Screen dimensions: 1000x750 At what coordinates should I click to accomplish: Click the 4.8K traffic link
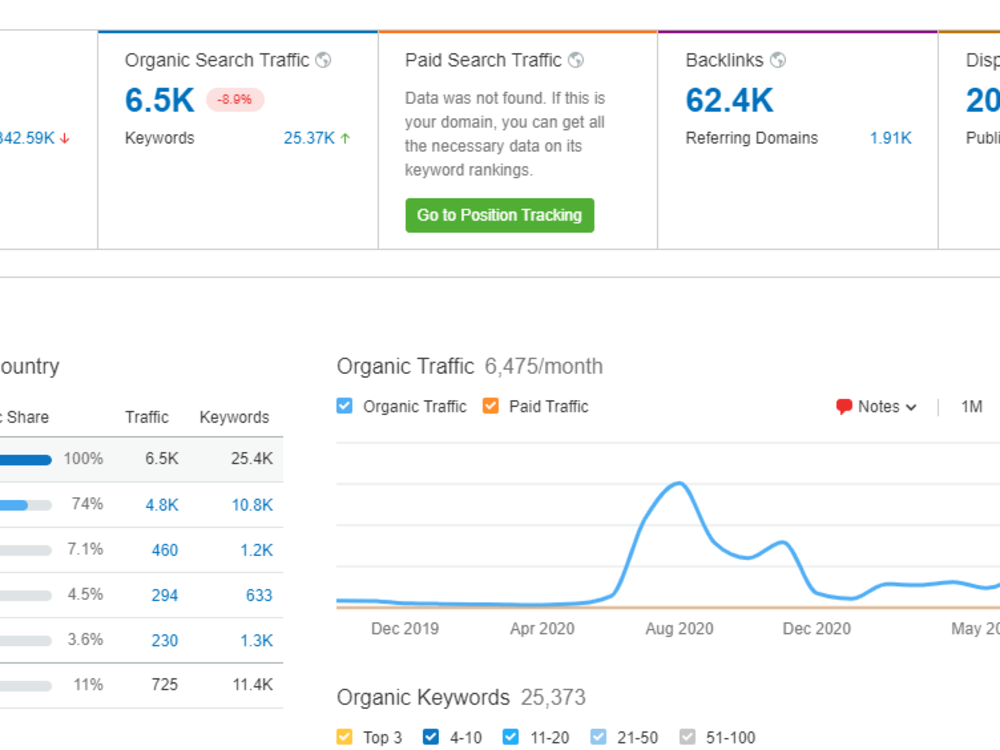162,505
